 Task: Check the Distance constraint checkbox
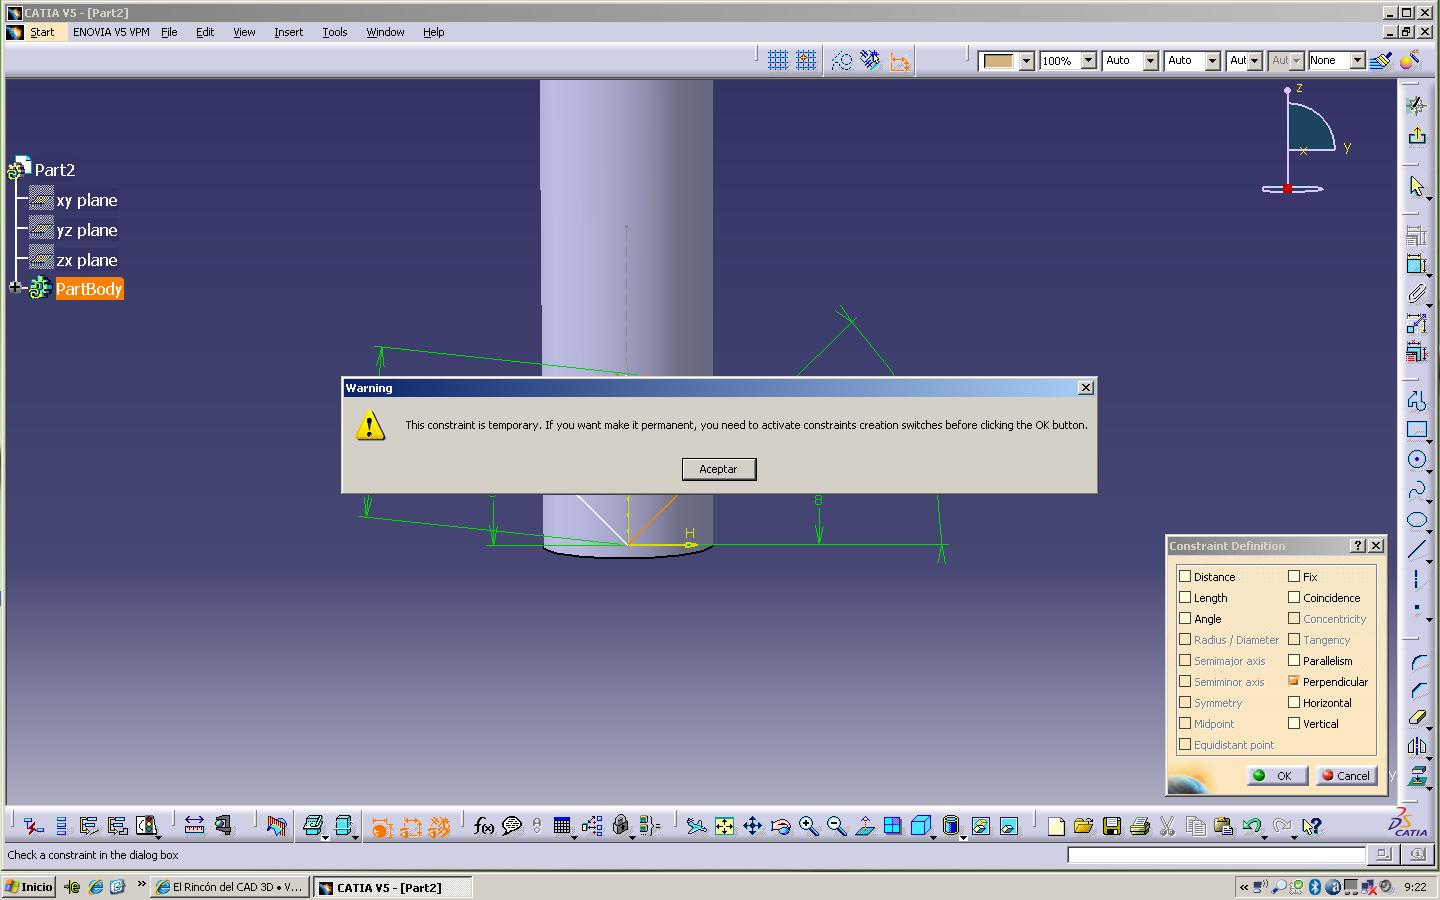(x=1185, y=576)
